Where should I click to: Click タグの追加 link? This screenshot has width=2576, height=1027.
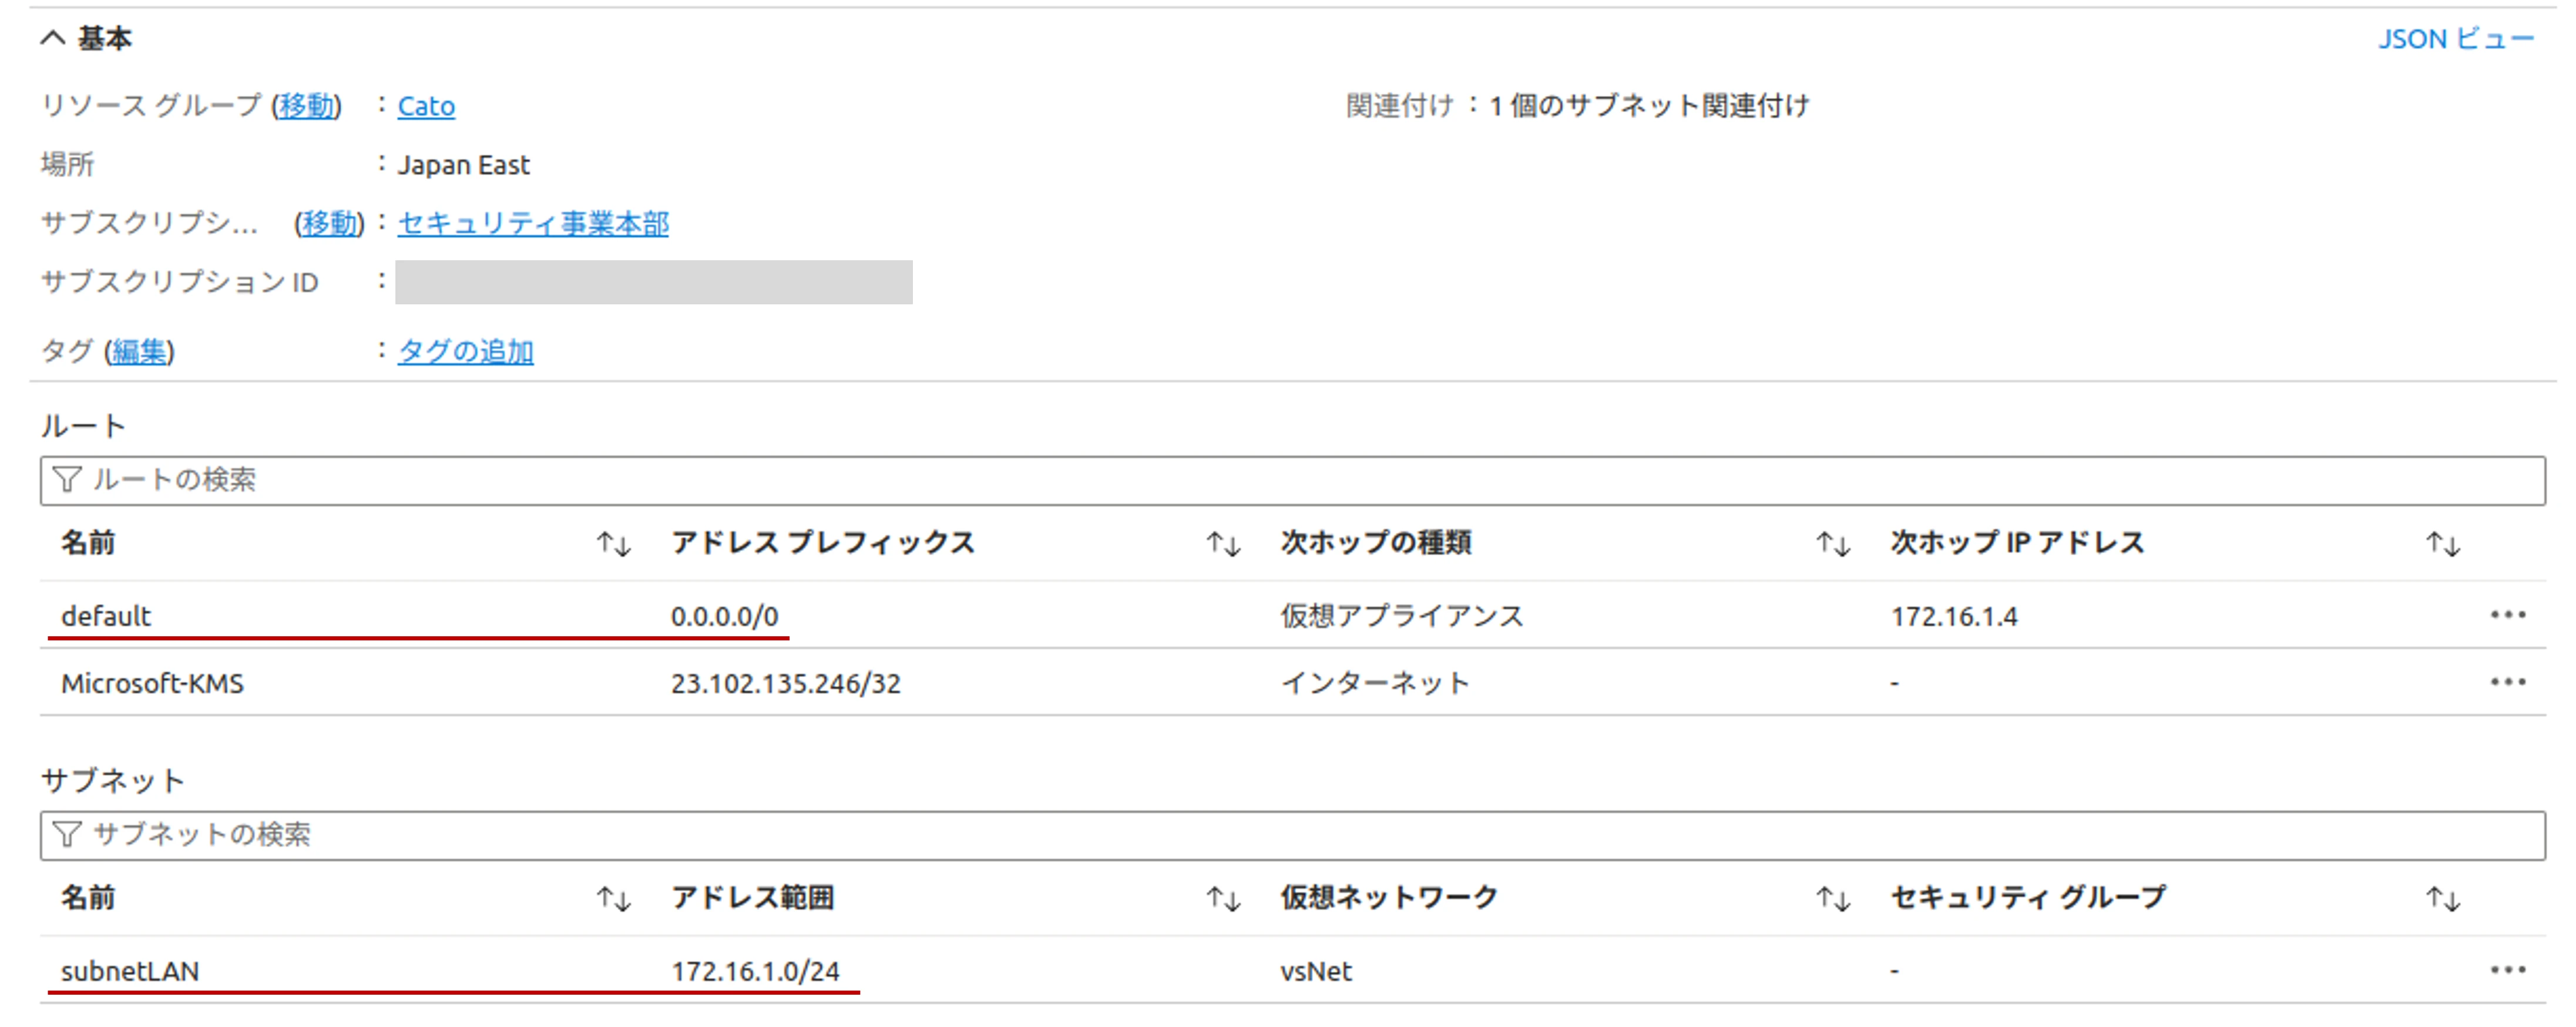[465, 351]
